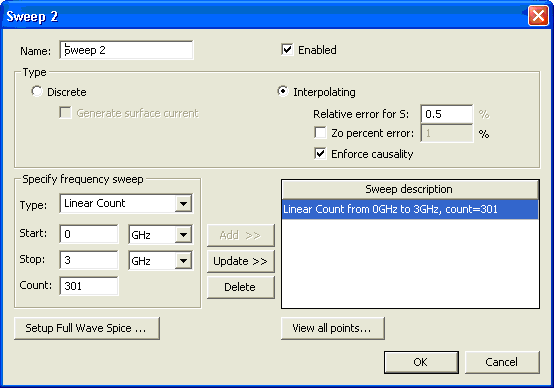This screenshot has height=388, width=554.
Task: Click View all points button
Action: tap(332, 328)
